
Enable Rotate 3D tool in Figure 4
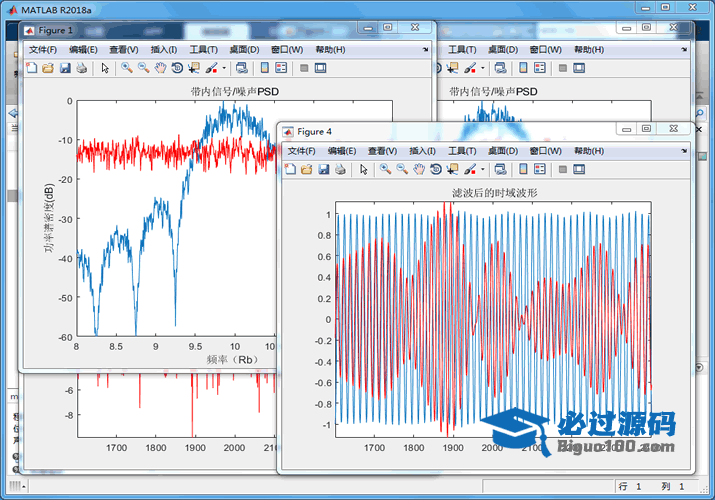click(x=436, y=169)
